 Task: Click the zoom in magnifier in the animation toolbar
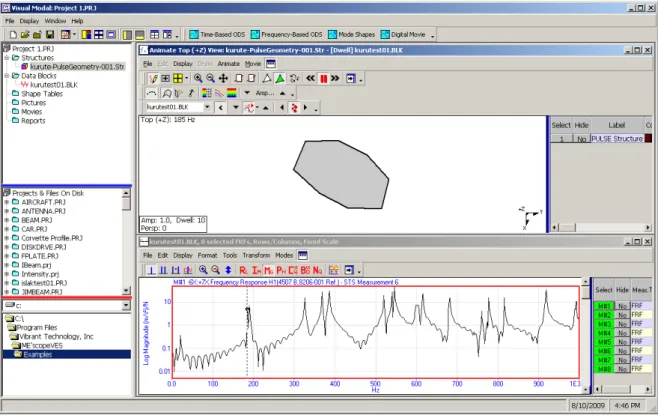[x=198, y=78]
